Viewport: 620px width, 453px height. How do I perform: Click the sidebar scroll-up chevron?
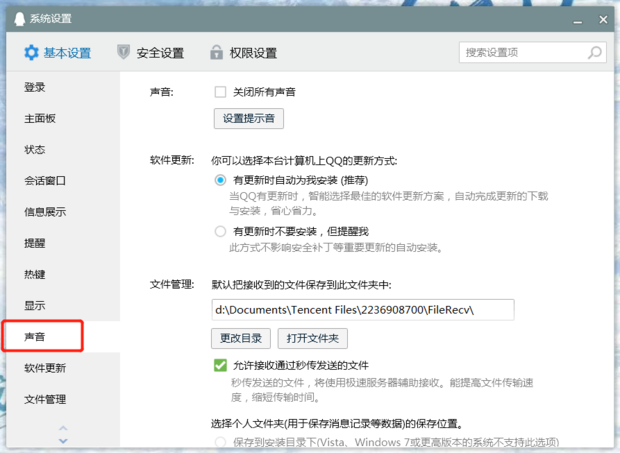(x=63, y=428)
